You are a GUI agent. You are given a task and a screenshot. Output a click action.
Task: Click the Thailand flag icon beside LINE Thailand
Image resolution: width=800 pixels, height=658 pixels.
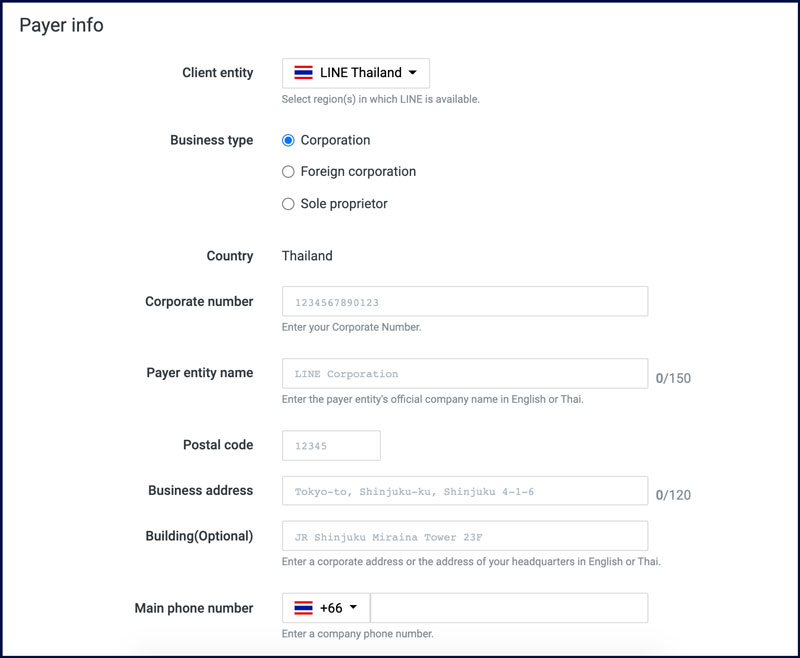[303, 73]
